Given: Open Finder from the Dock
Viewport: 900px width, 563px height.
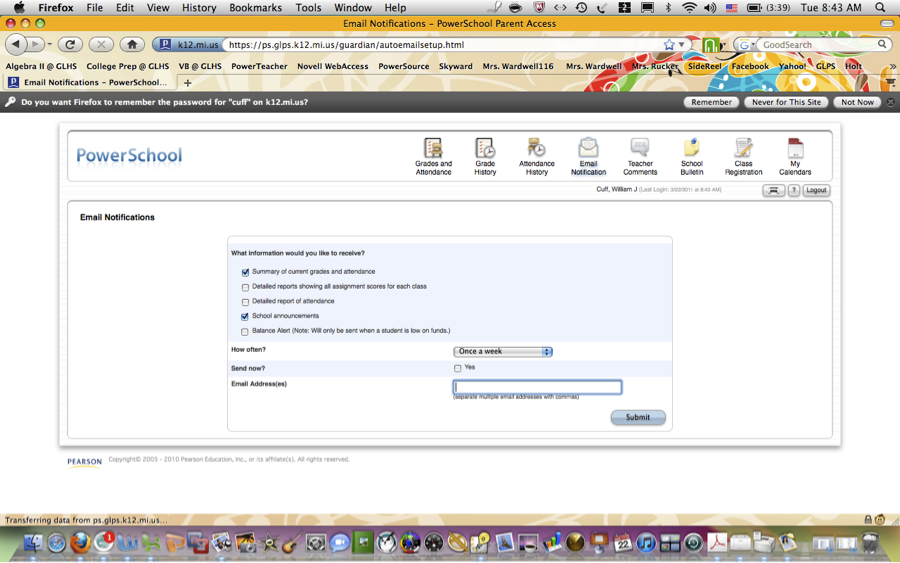Looking at the screenshot, I should 33,542.
